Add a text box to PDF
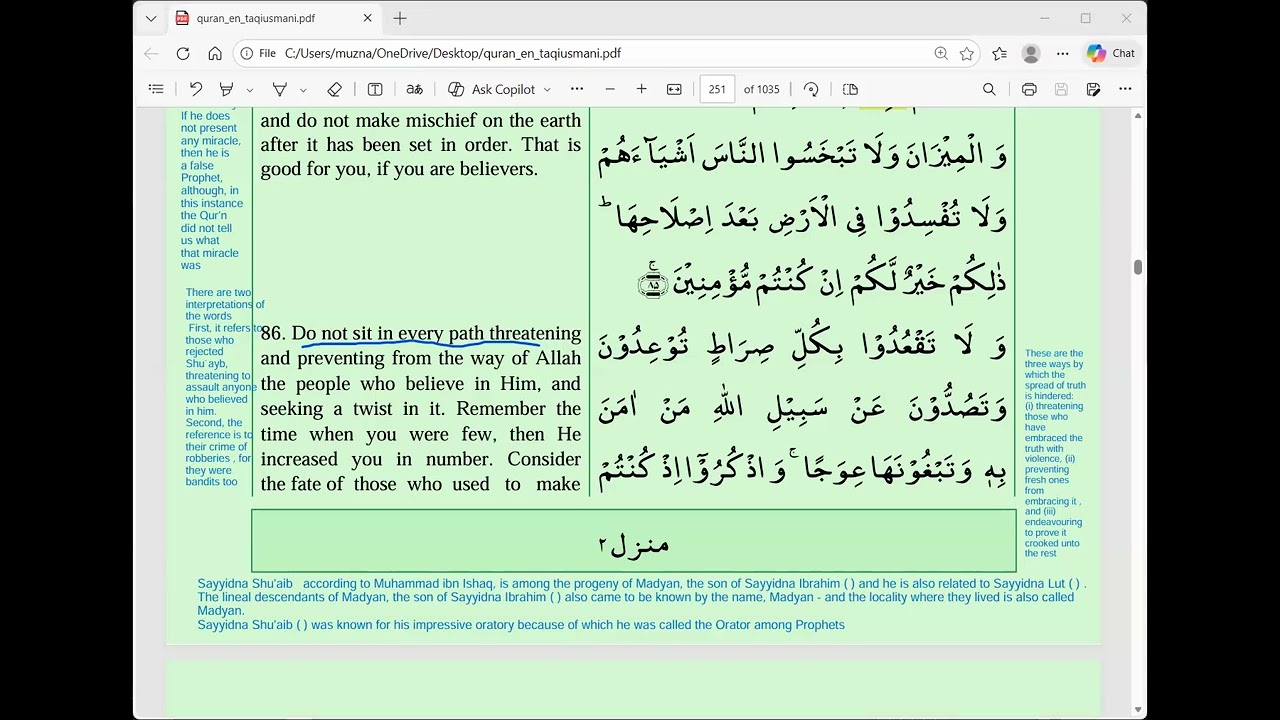The width and height of the screenshot is (1280, 720). point(375,89)
